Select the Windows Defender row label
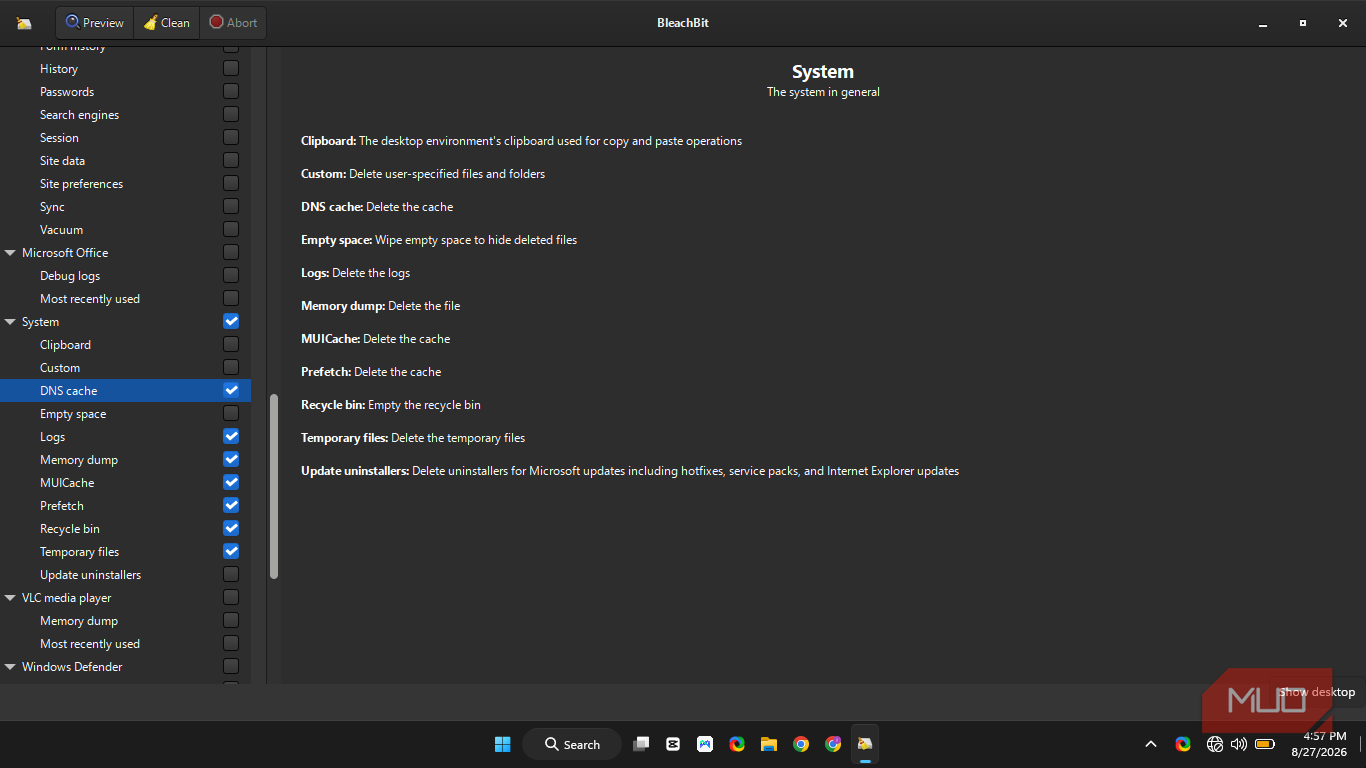 (x=72, y=667)
